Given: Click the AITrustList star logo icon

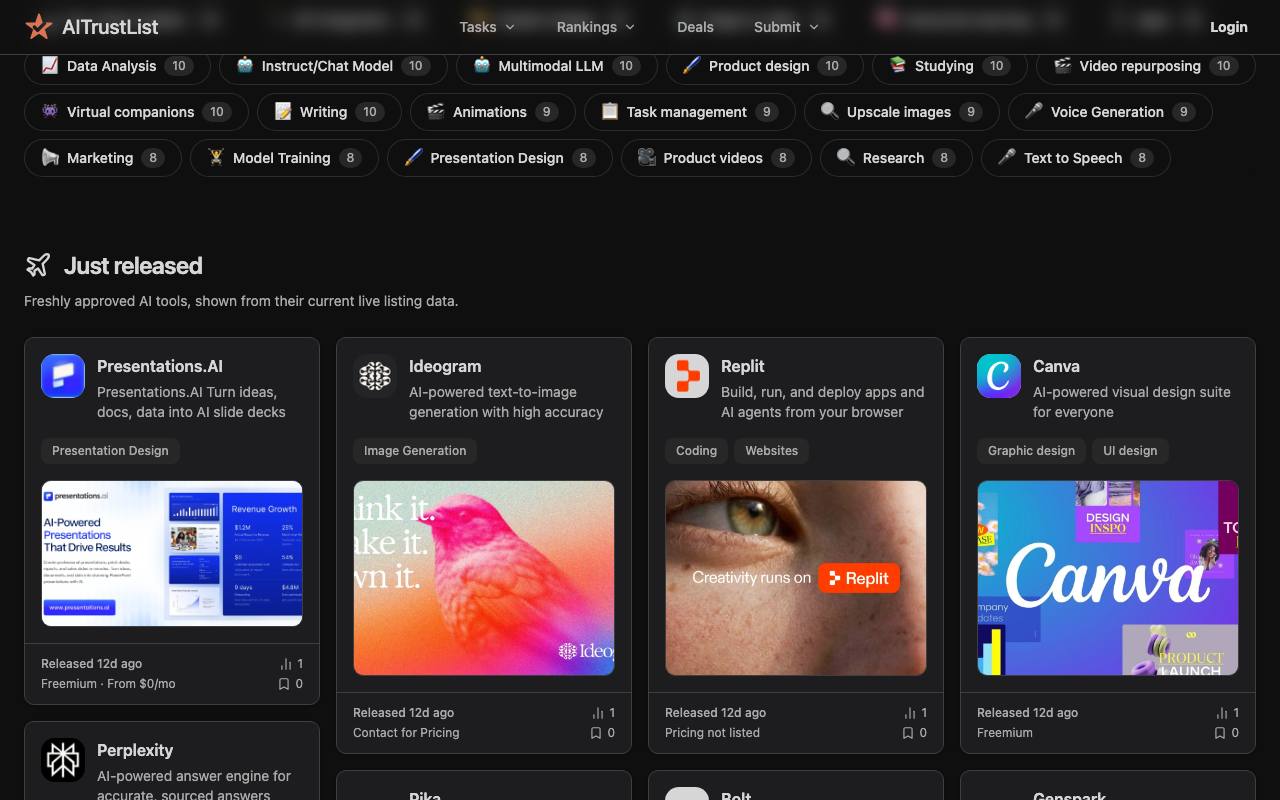Looking at the screenshot, I should pos(39,27).
